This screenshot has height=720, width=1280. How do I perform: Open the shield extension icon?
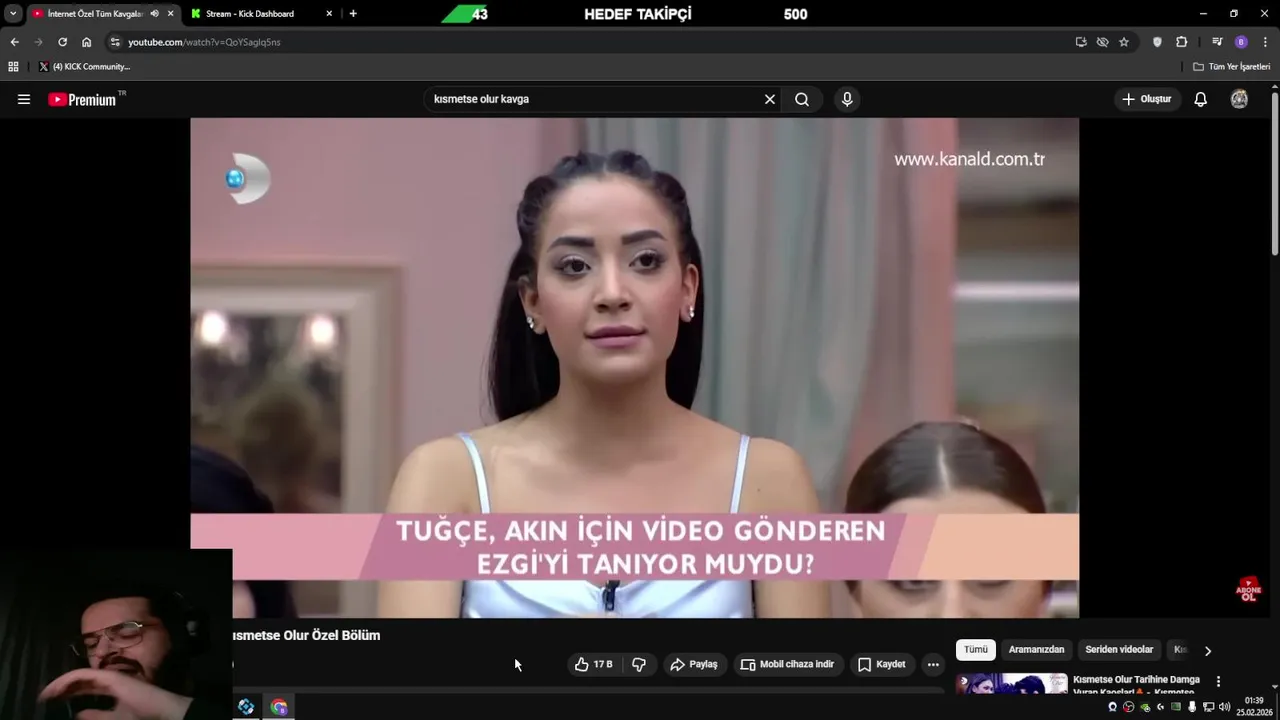click(1157, 42)
